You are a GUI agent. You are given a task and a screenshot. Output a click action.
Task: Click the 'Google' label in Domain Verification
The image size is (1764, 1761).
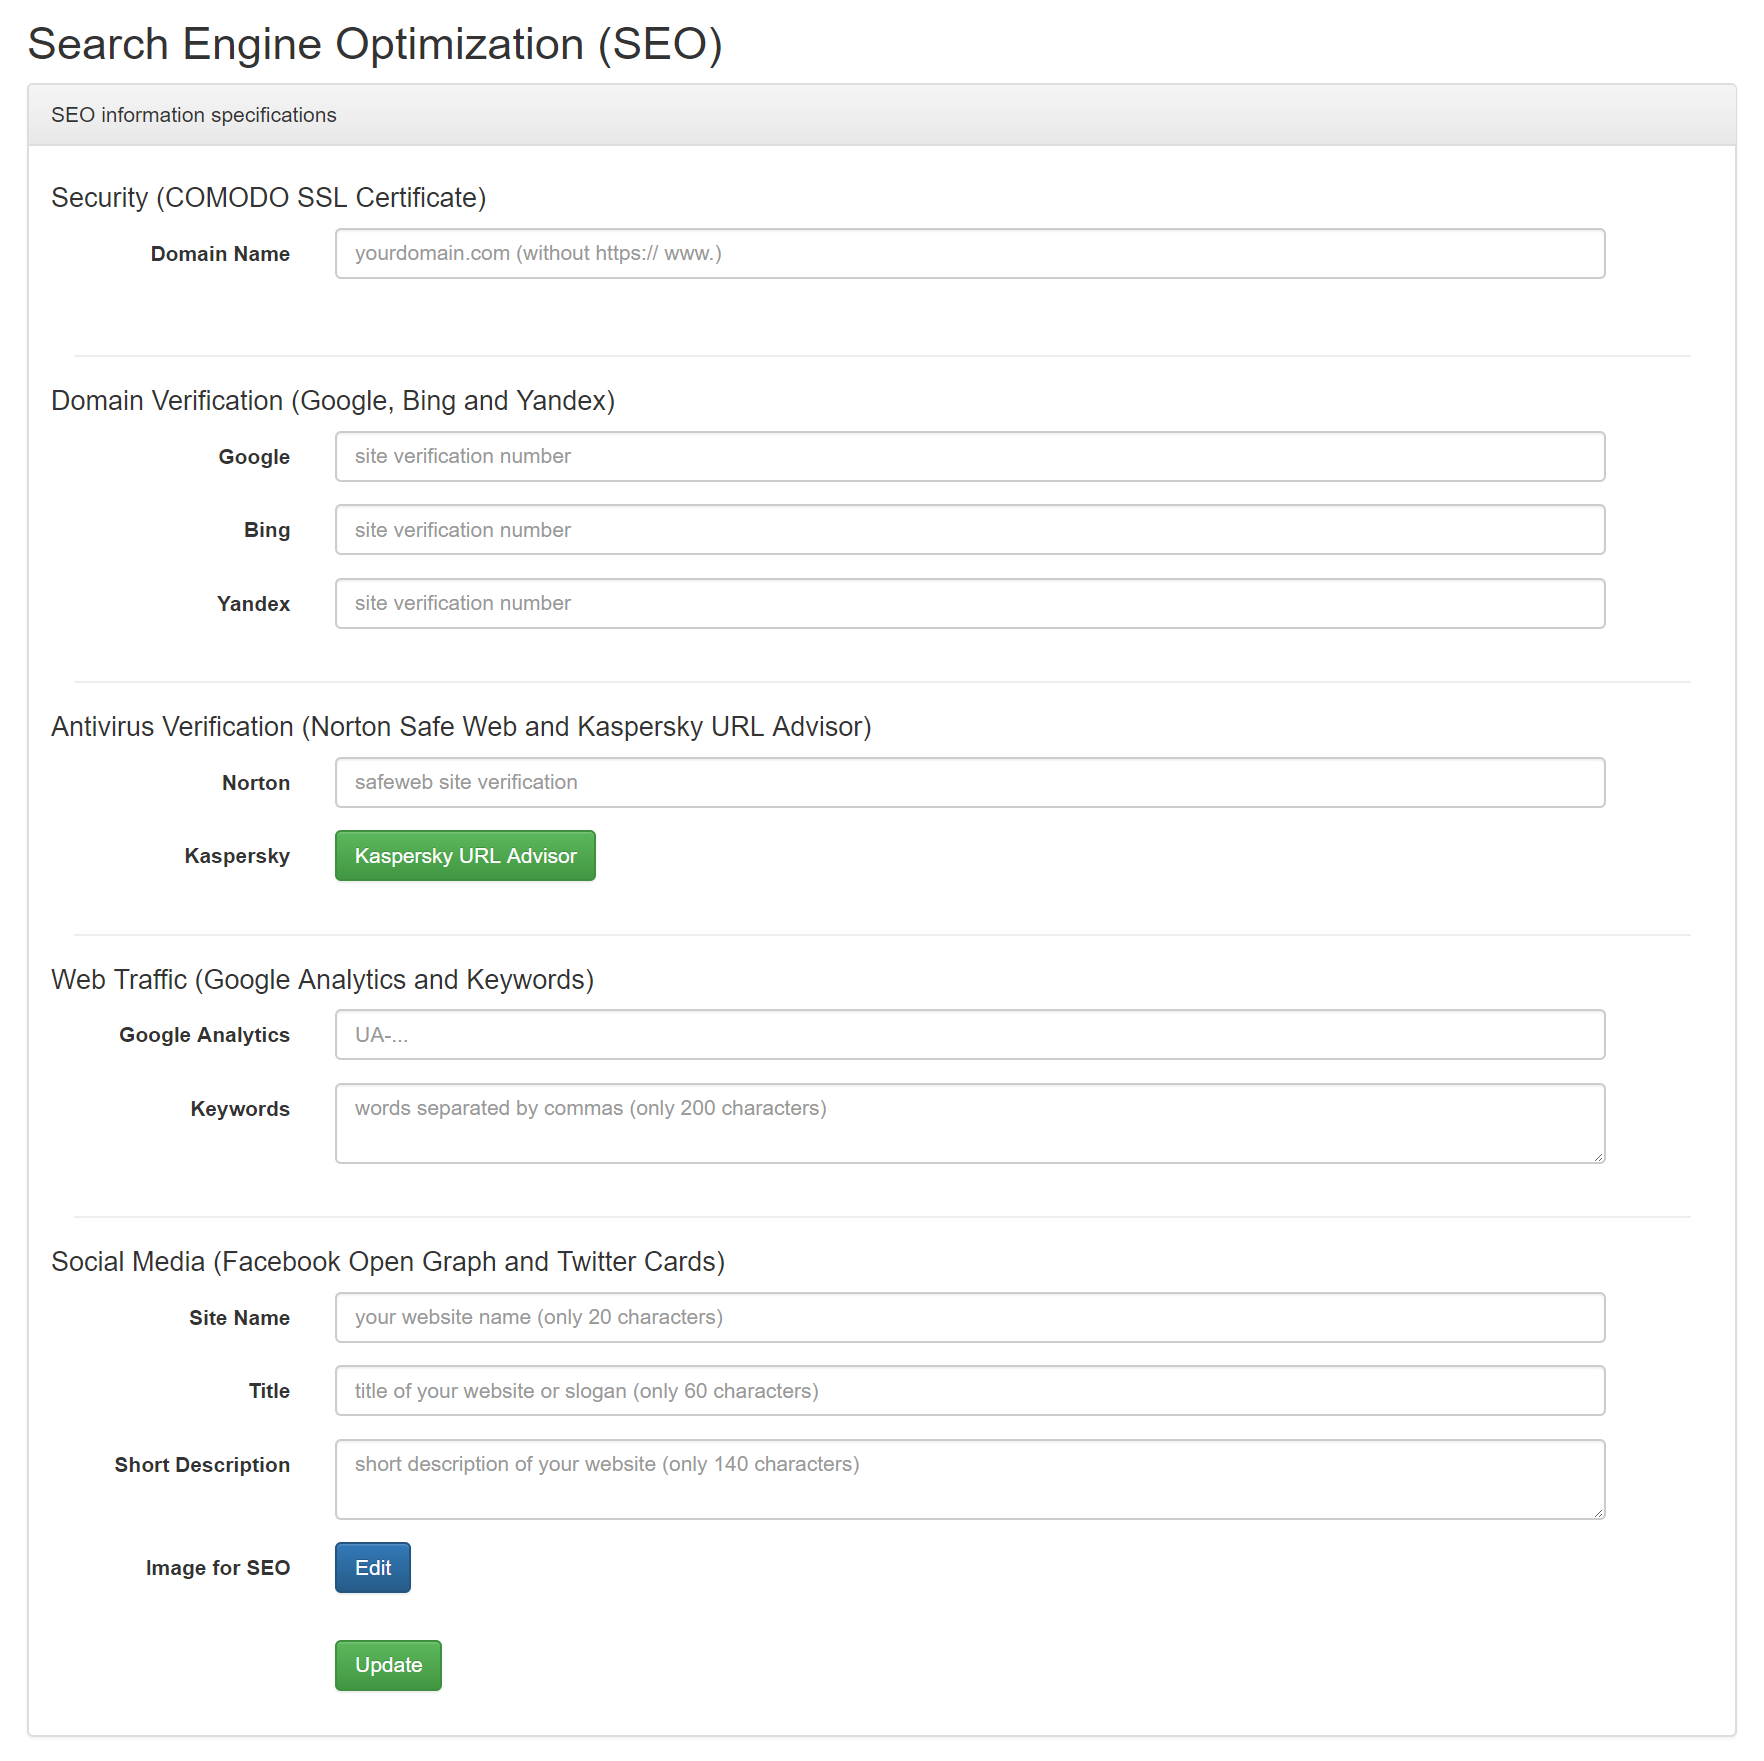(254, 457)
